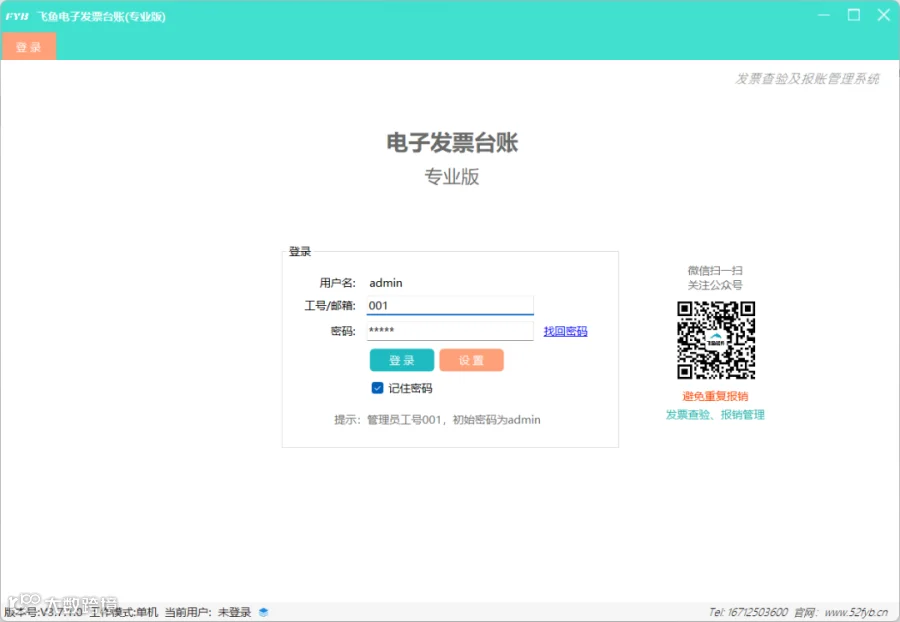Screen dimensions: 900x622
Task: Click the WeChat QR code image
Action: click(716, 340)
